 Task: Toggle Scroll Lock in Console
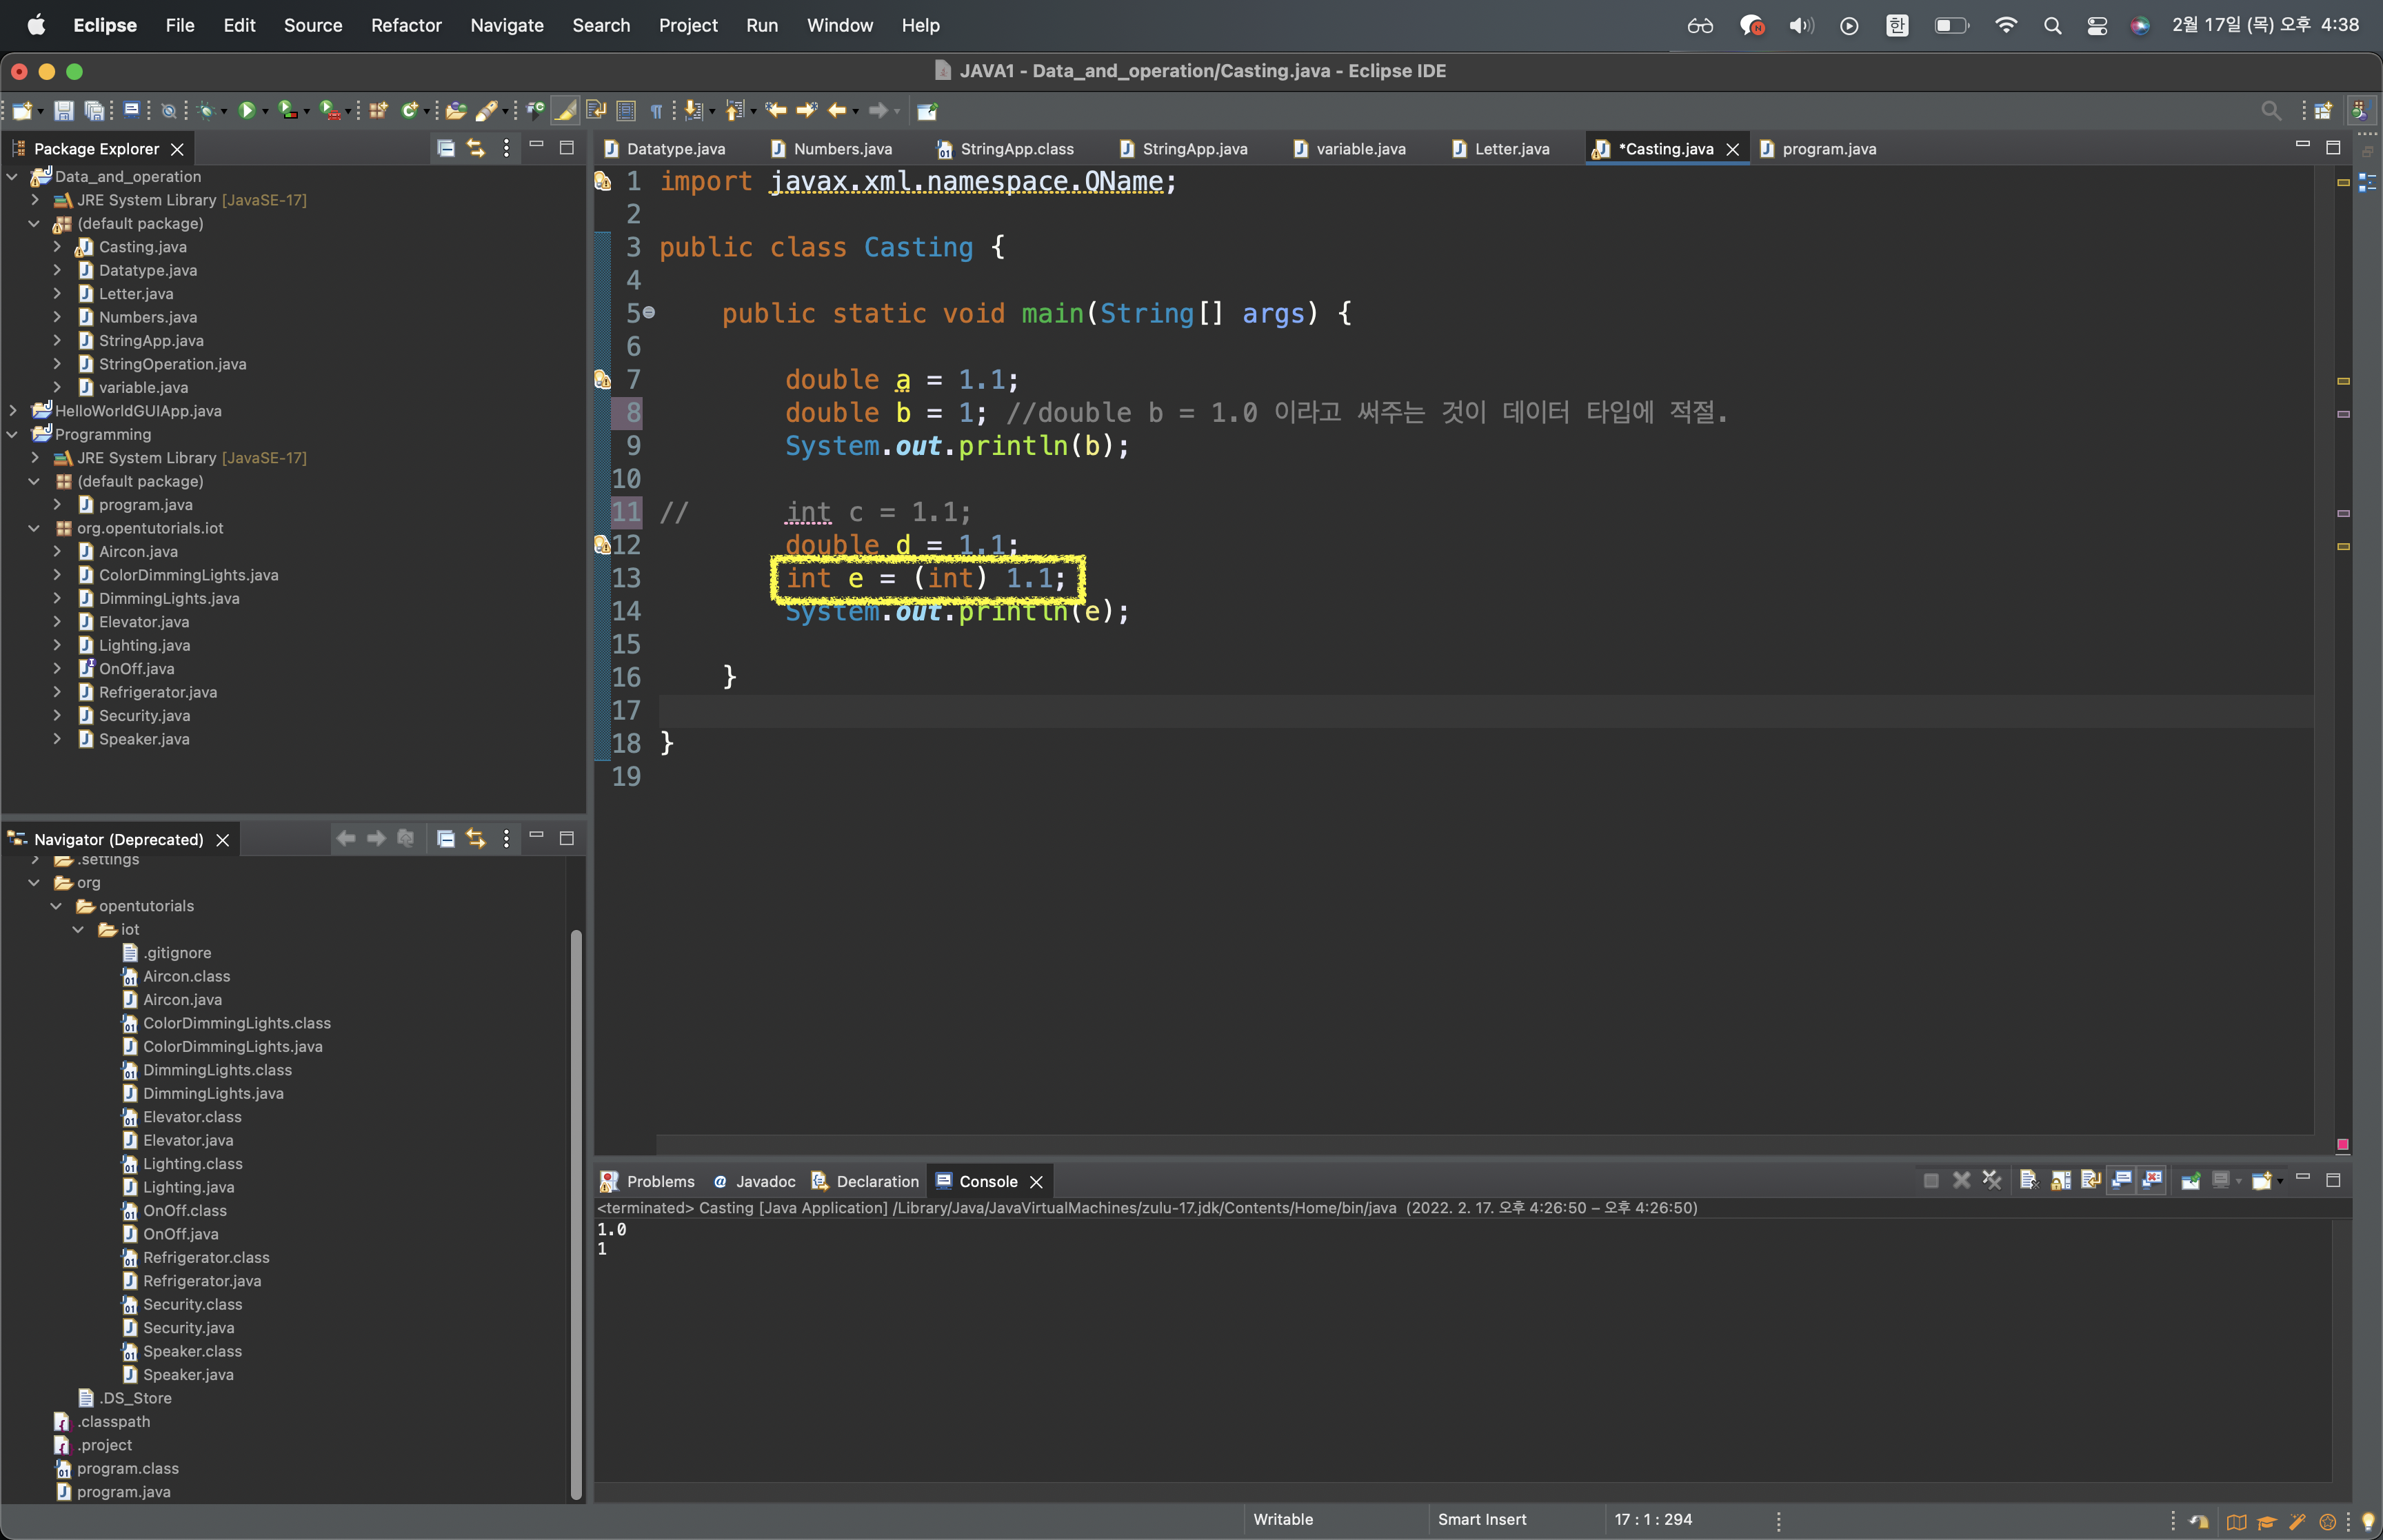tap(2060, 1181)
